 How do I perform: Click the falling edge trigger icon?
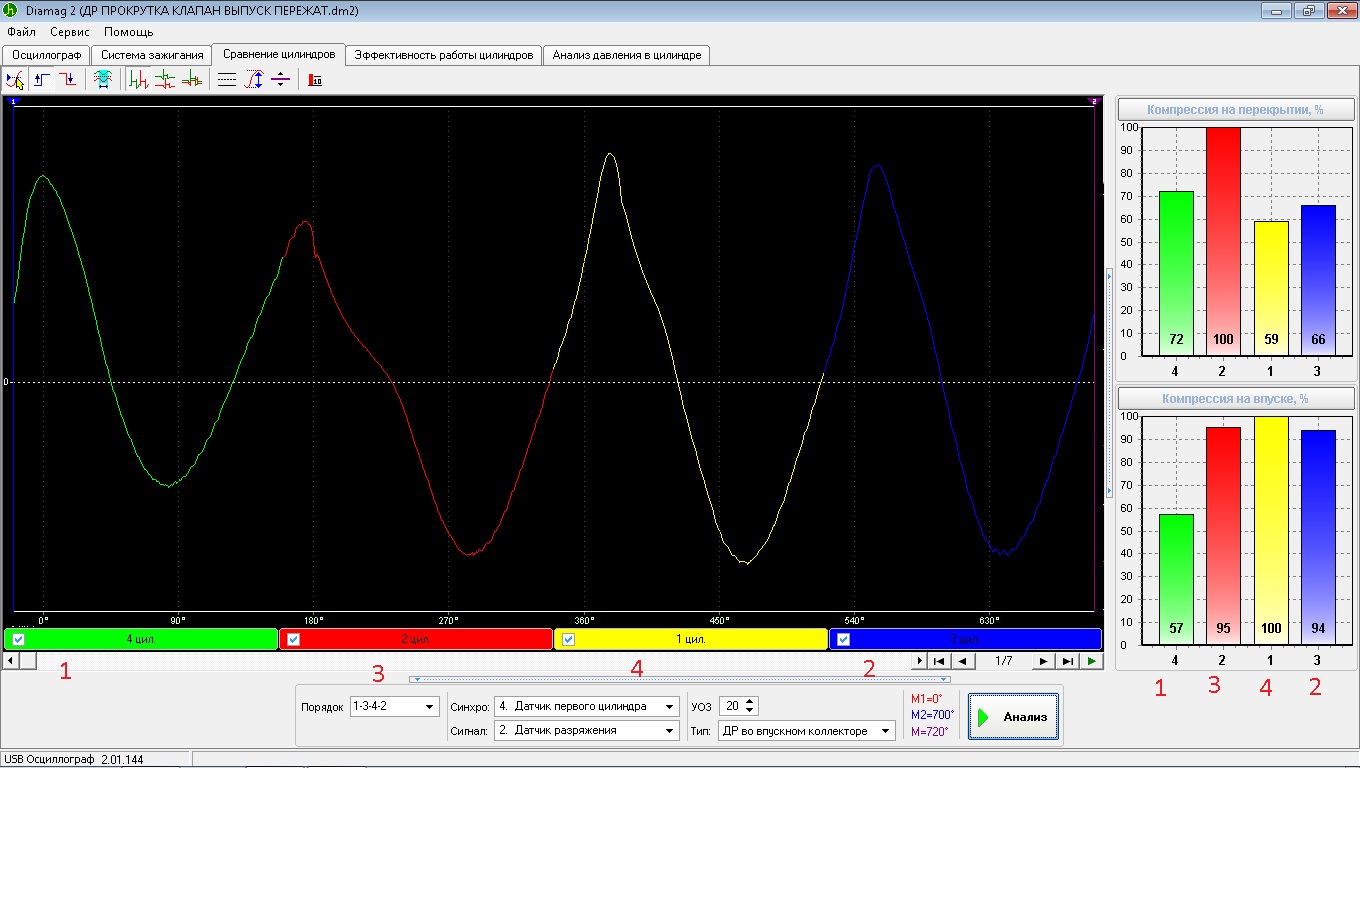pos(67,80)
